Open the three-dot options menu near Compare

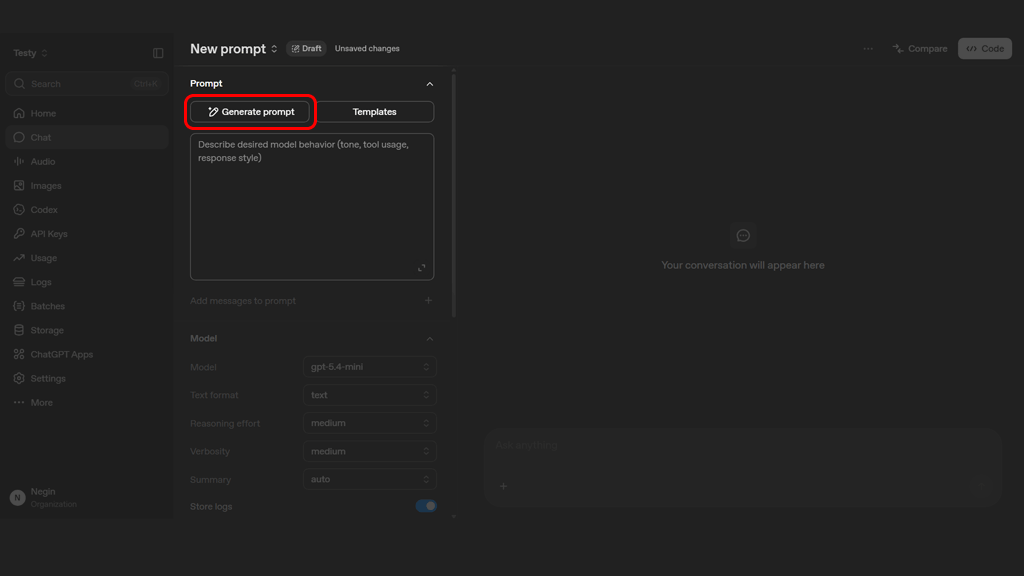(868, 49)
